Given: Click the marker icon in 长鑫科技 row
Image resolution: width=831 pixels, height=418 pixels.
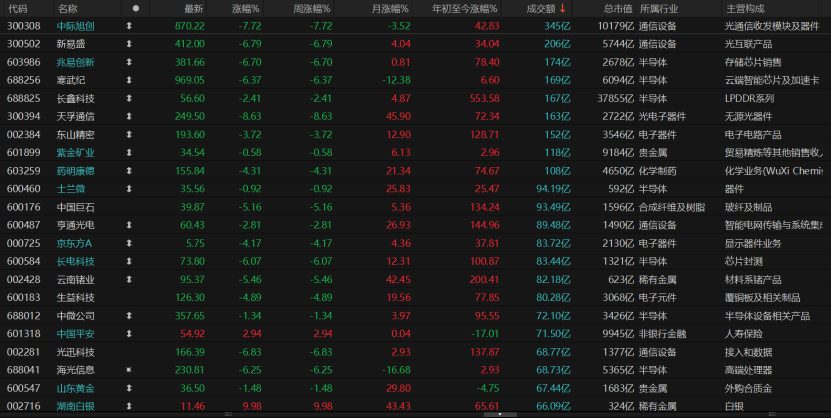Looking at the screenshot, I should point(129,98).
